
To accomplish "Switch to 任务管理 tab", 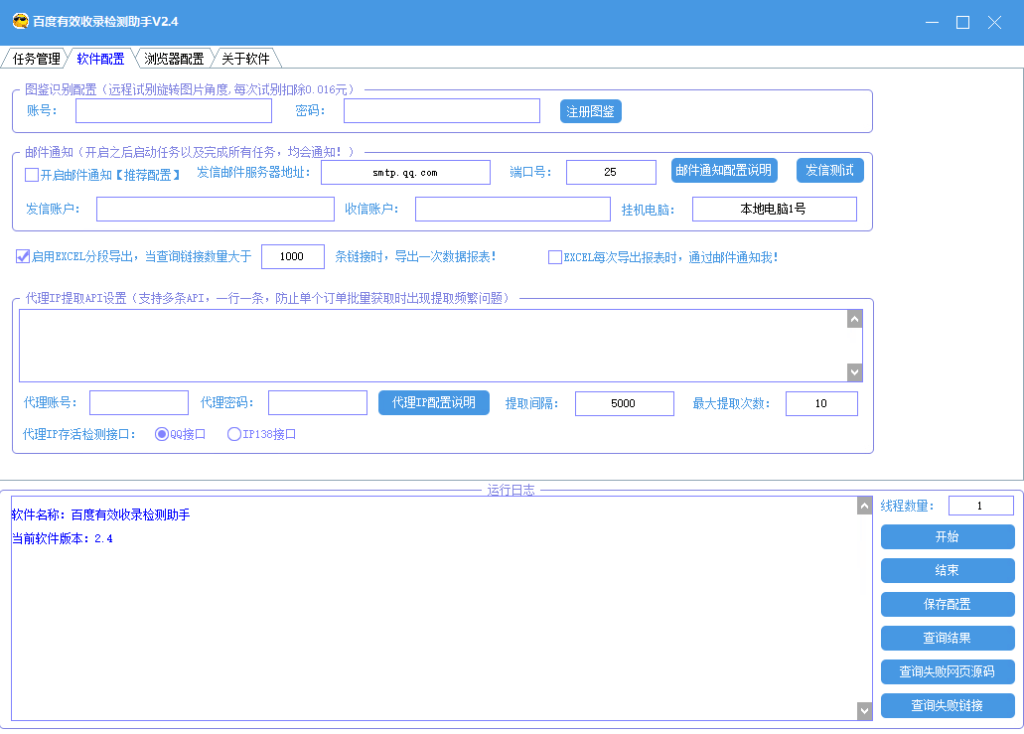I will click(36, 59).
